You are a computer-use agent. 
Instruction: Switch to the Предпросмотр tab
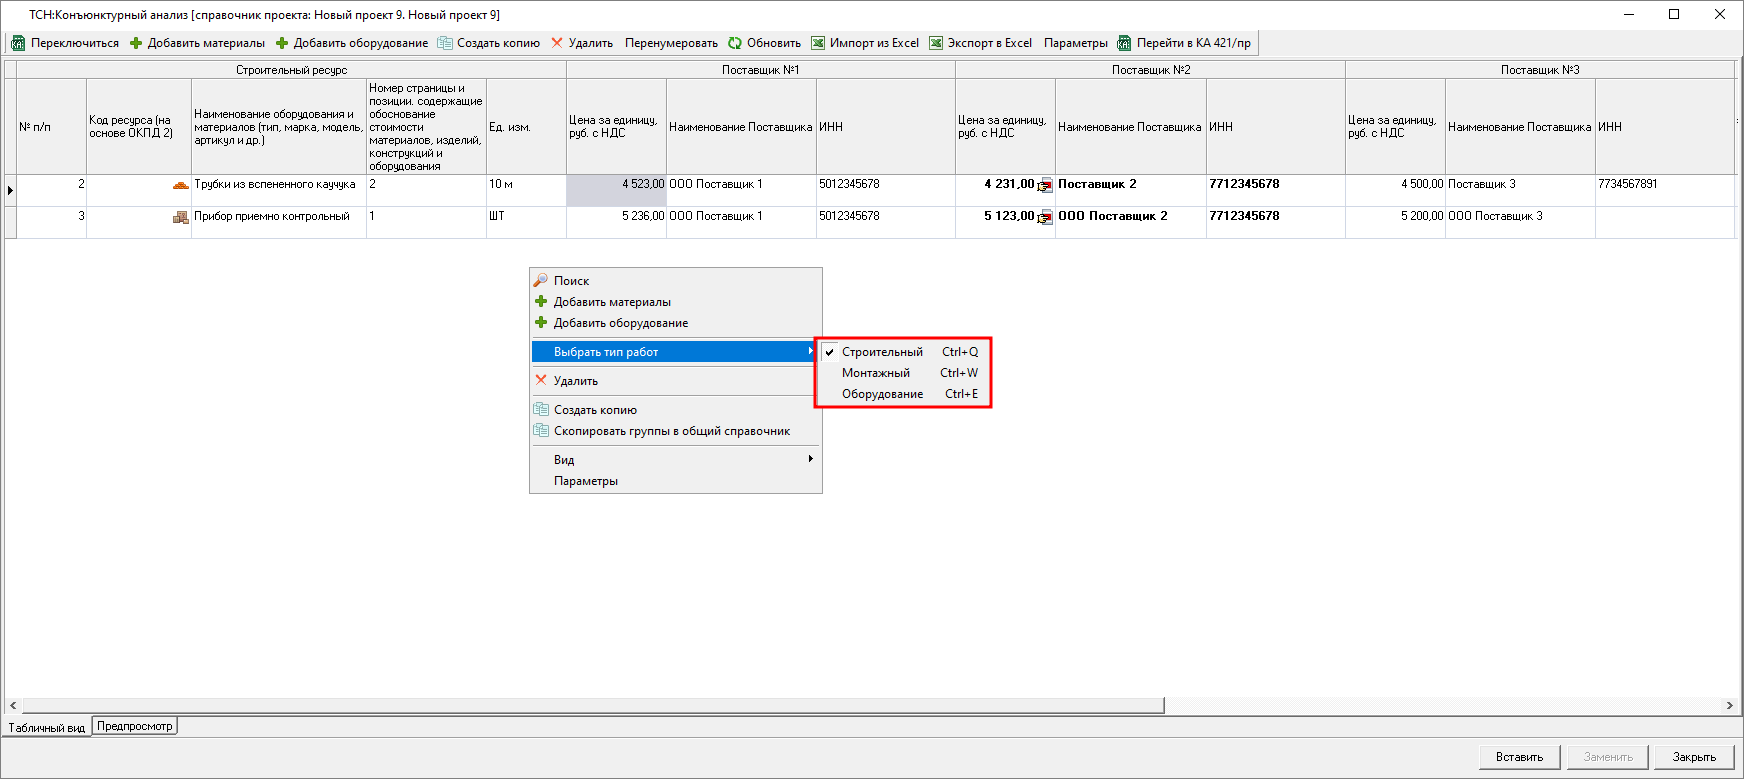point(135,726)
